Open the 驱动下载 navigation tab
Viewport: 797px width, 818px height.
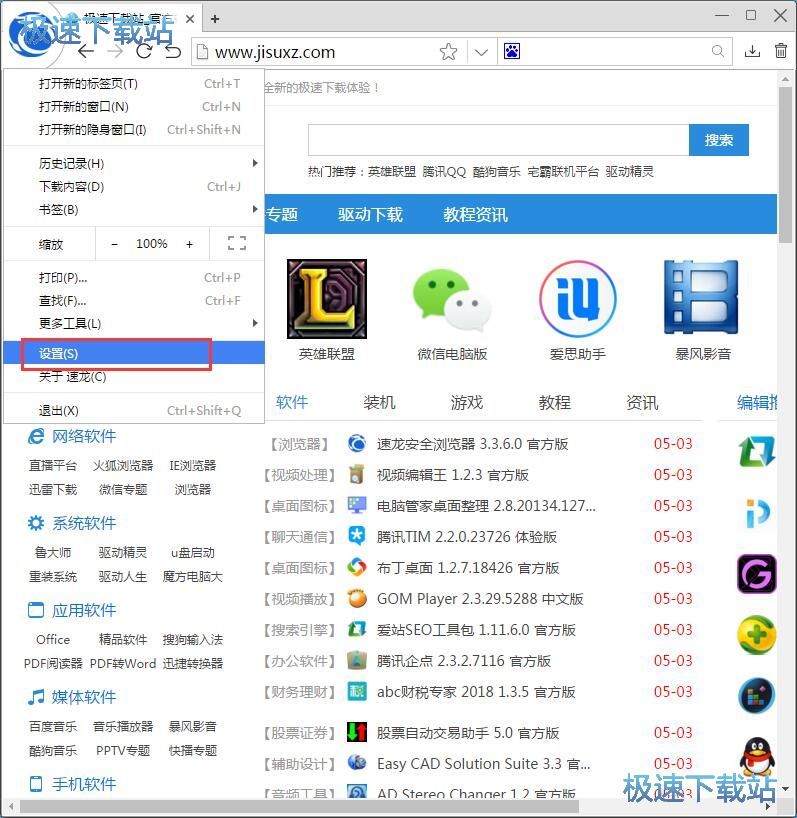(370, 214)
